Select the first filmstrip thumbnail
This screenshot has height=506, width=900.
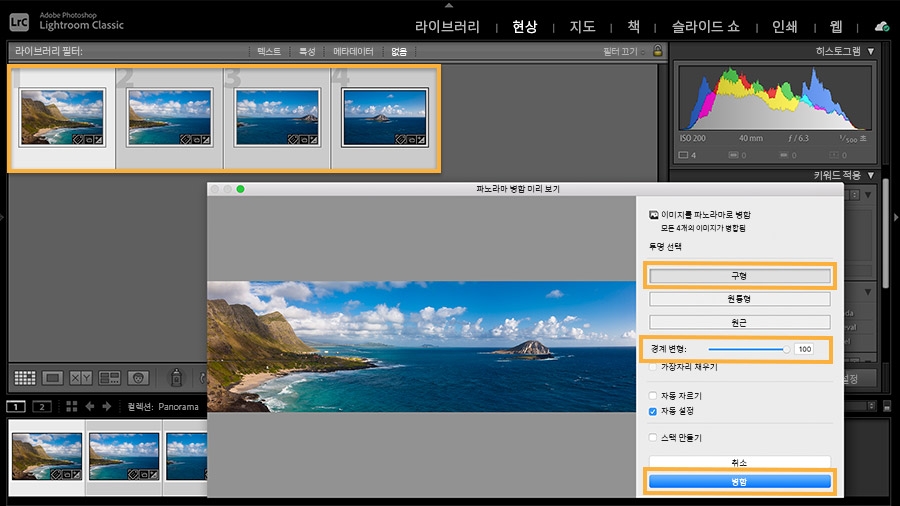tap(46, 456)
